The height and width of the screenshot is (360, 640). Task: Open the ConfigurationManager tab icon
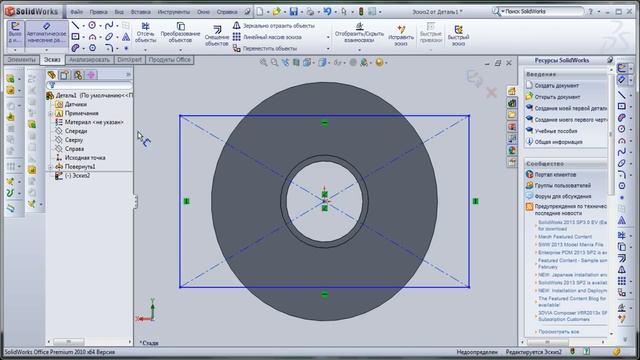78,75
